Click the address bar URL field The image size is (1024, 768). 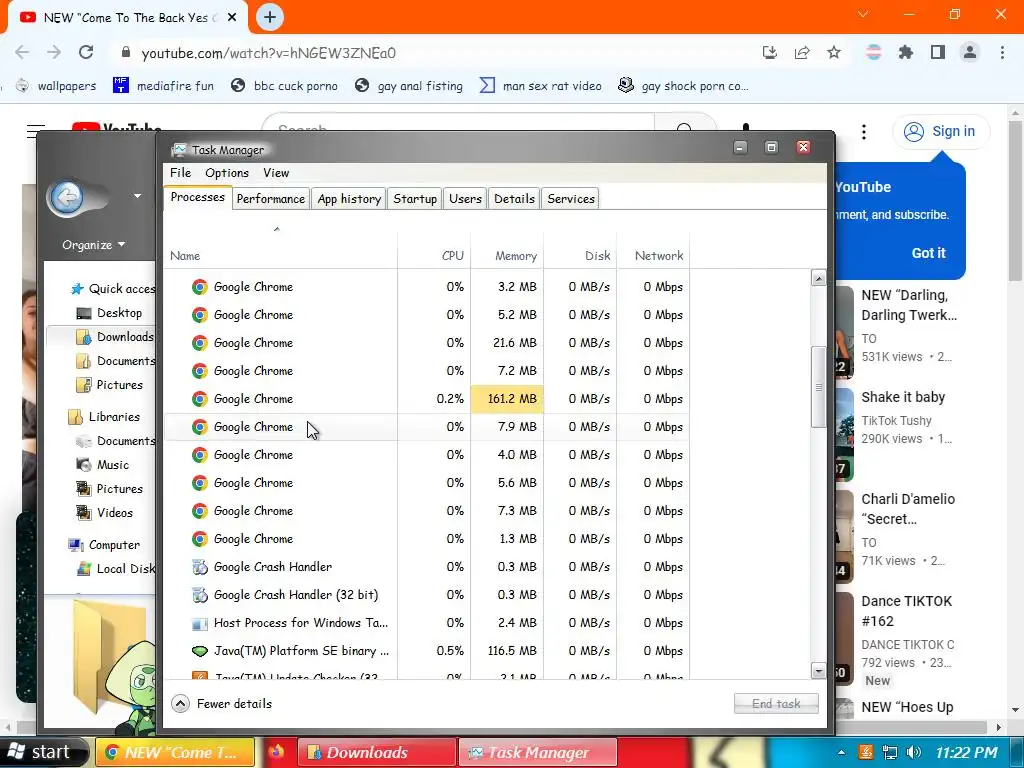click(431, 53)
